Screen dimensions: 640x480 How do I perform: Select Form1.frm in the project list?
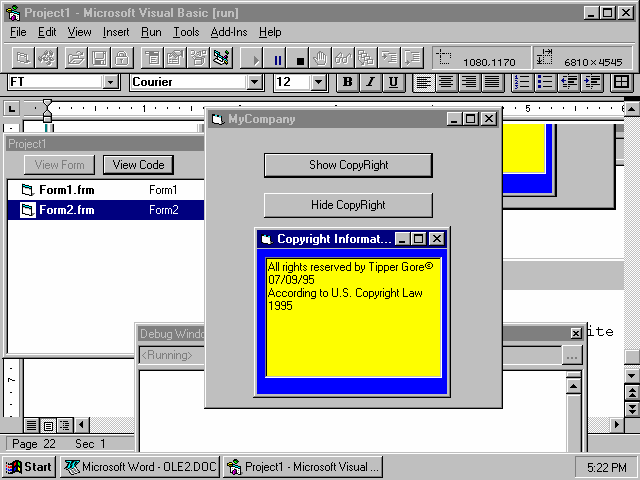pyautogui.click(x=66, y=189)
